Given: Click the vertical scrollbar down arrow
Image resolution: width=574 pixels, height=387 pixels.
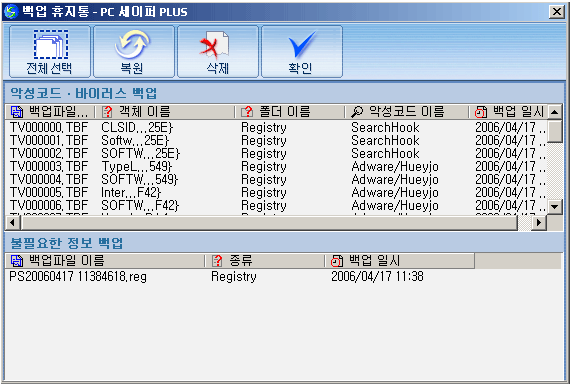Looking at the screenshot, I should click(x=555, y=207).
